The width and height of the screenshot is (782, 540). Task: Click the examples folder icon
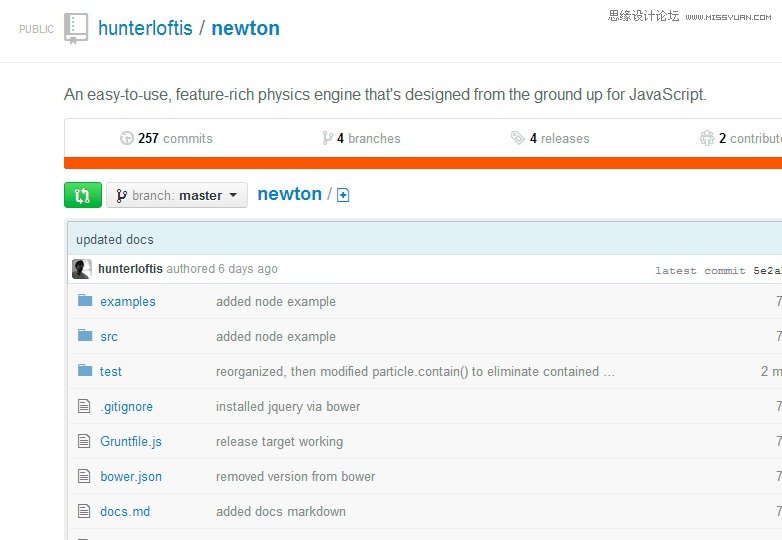(85, 300)
